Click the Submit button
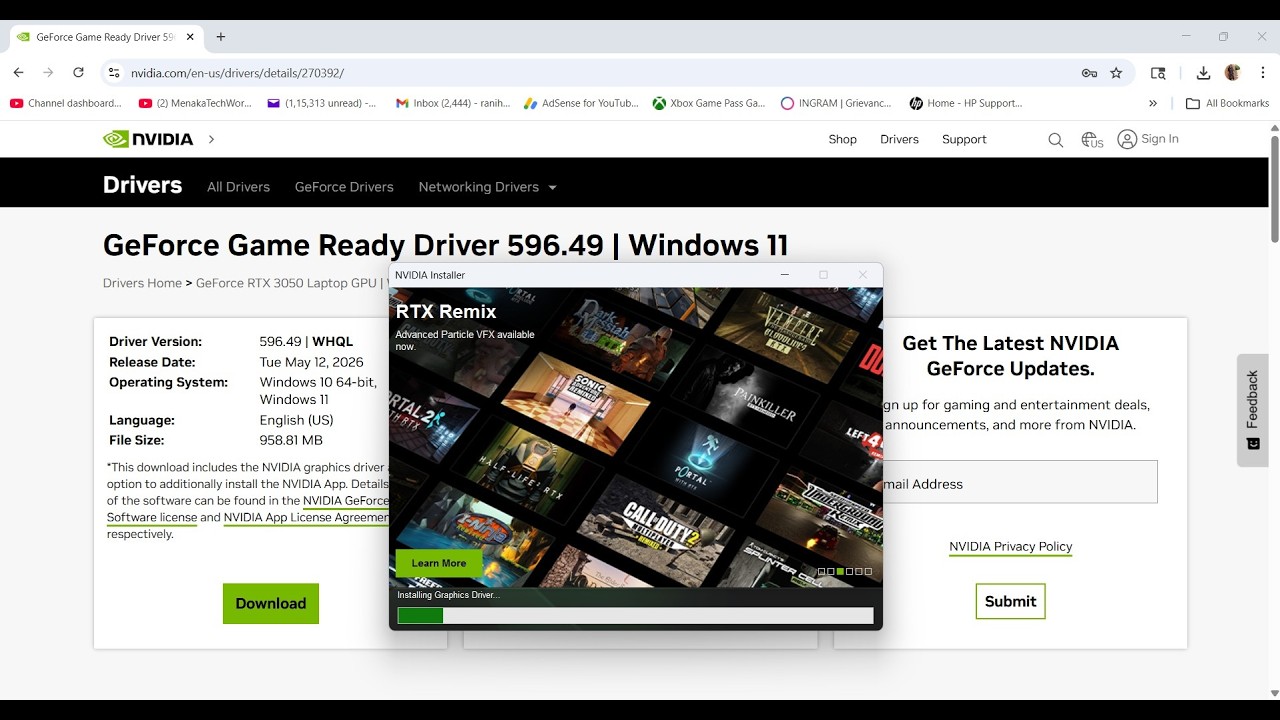Screen dimensions: 1280x720 point(1010,601)
